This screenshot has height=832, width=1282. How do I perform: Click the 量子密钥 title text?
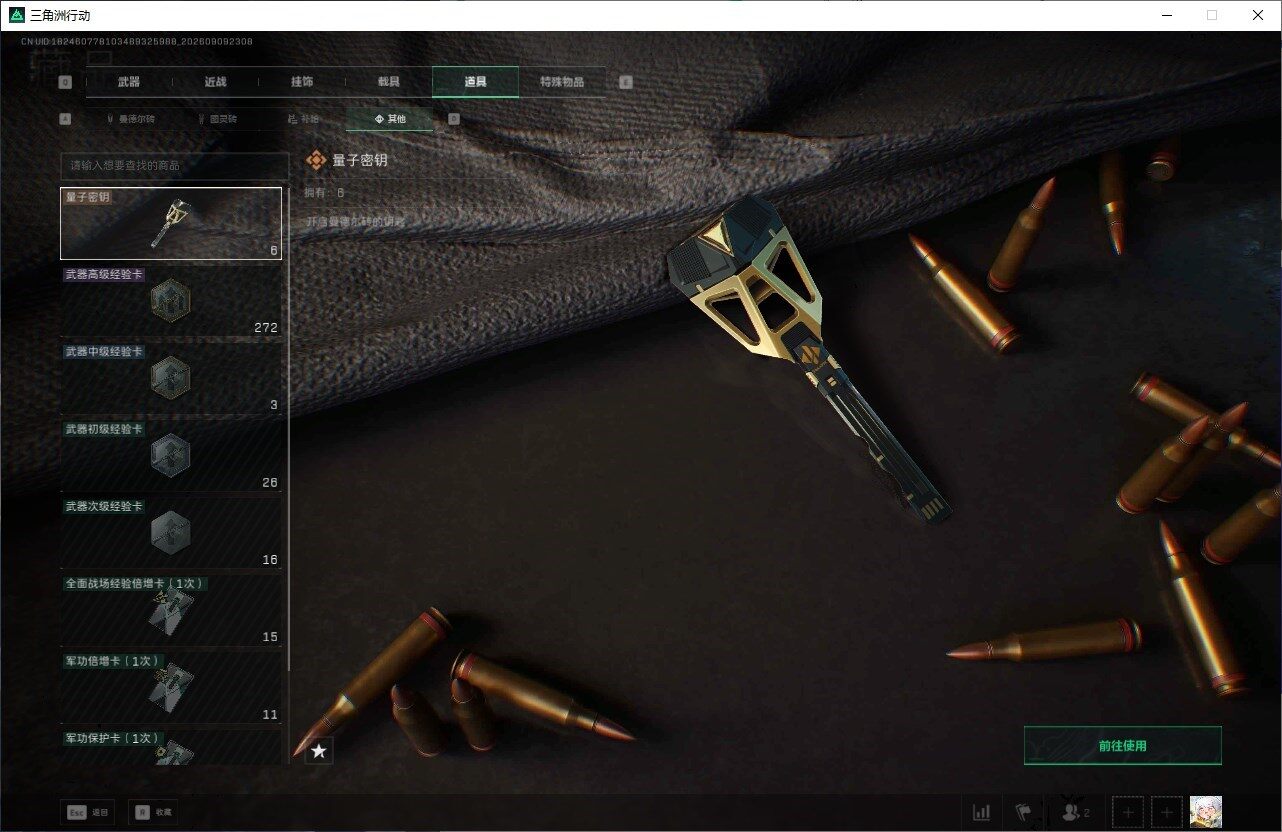[360, 160]
